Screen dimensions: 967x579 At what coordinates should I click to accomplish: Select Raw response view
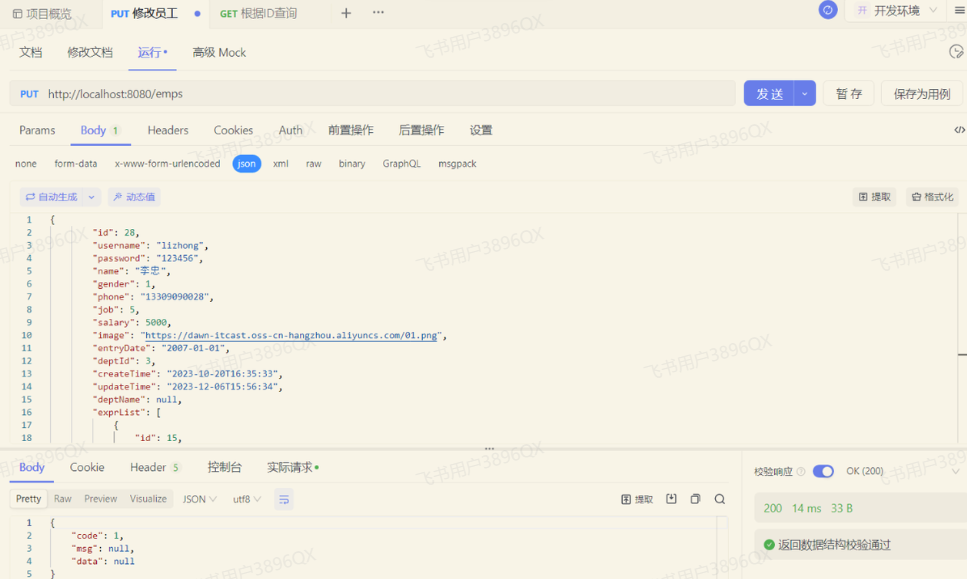pos(62,499)
